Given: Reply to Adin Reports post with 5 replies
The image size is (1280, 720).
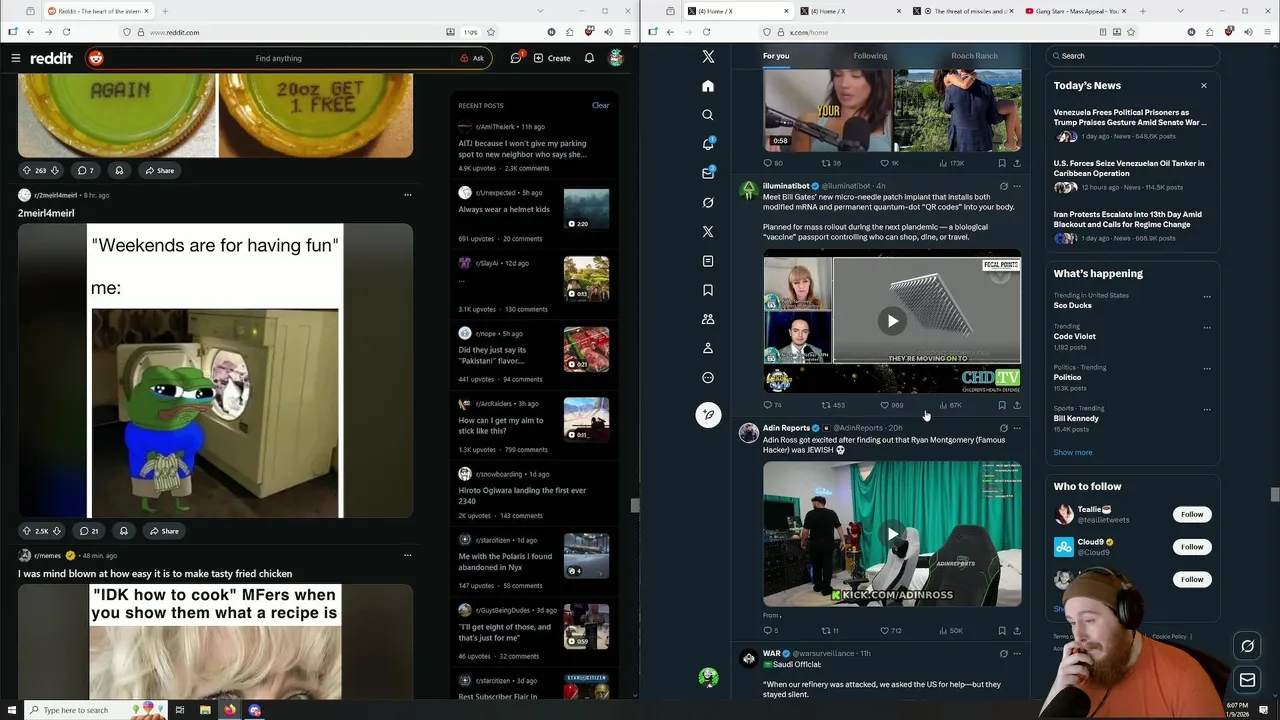Looking at the screenshot, I should [x=770, y=631].
